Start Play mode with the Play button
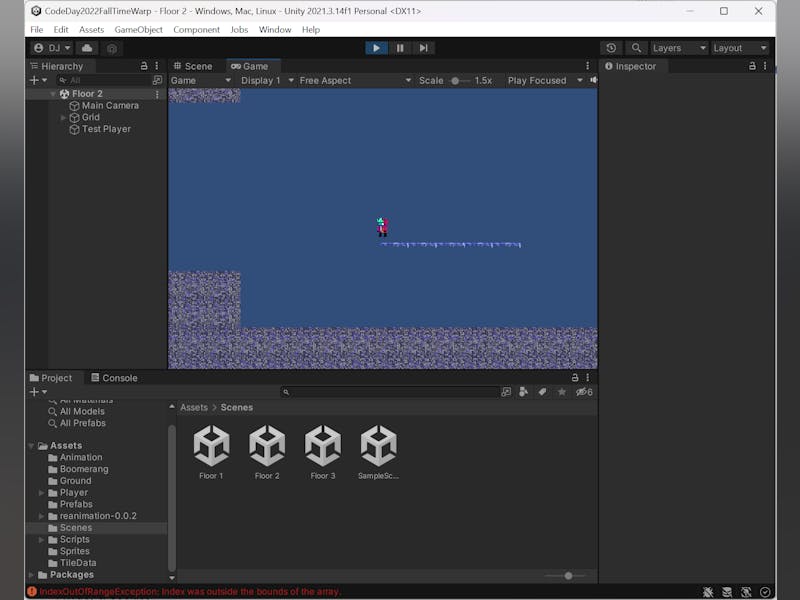This screenshot has height=600, width=800. tap(377, 48)
